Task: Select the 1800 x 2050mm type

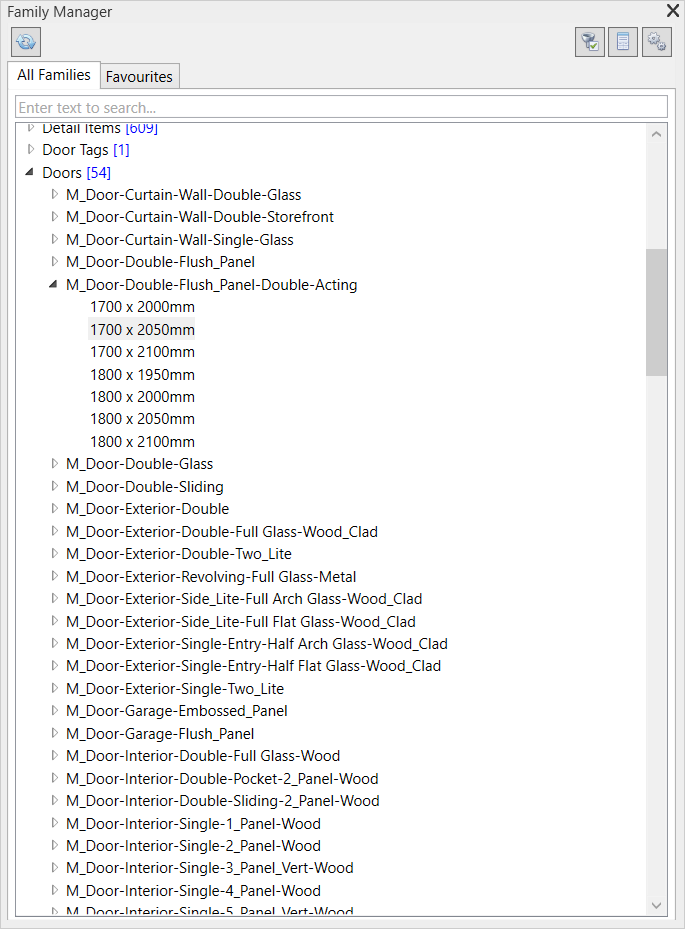Action: (142, 419)
